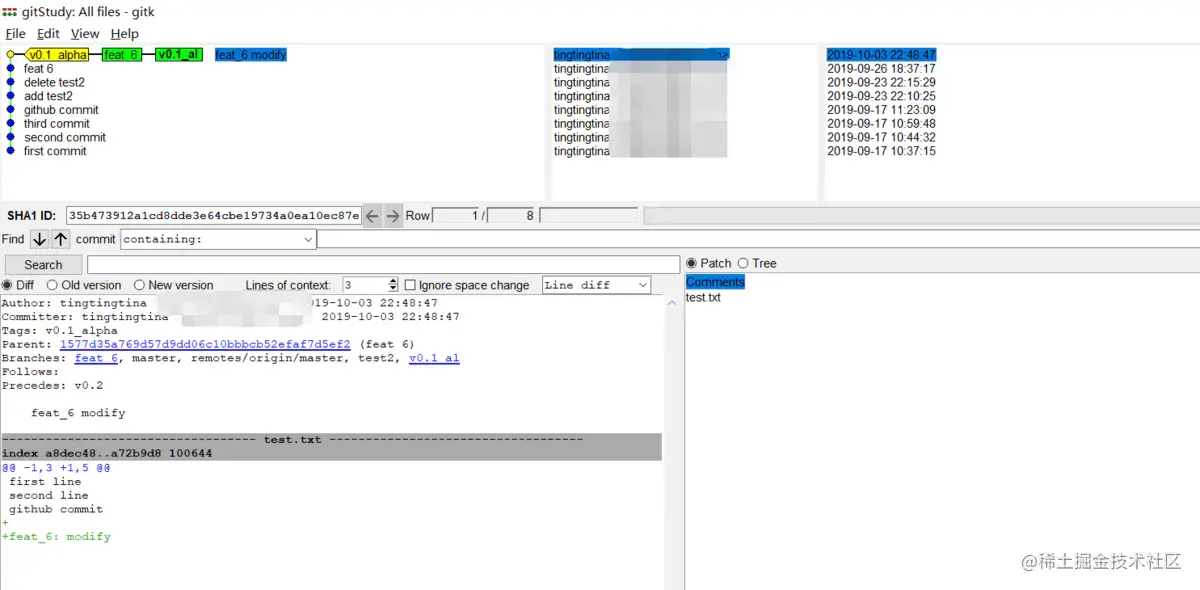Click the commit node dot for feat 6
The width and height of the screenshot is (1200, 590).
11,69
